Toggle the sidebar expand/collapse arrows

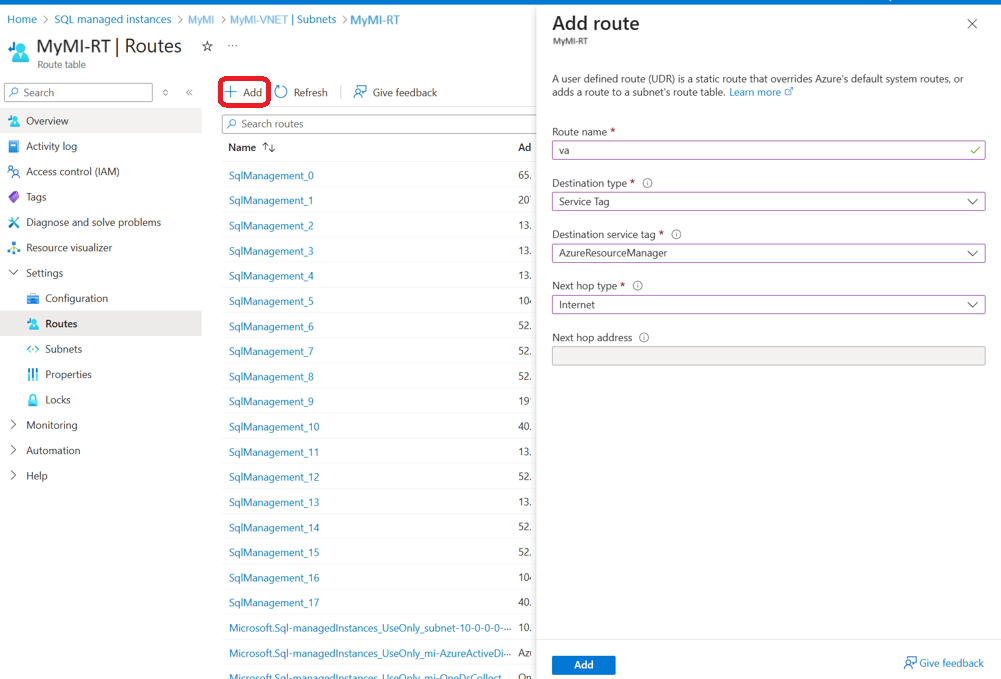165,93
